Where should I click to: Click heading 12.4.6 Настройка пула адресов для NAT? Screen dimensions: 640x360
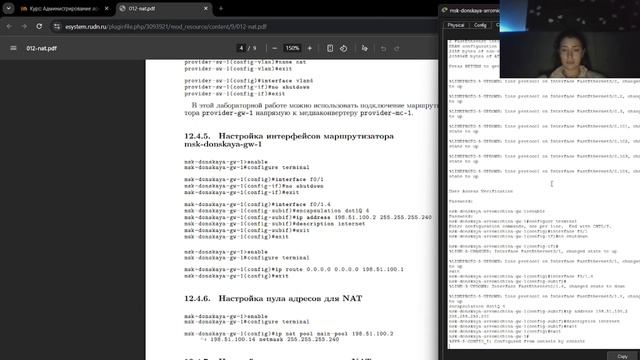tap(273, 298)
